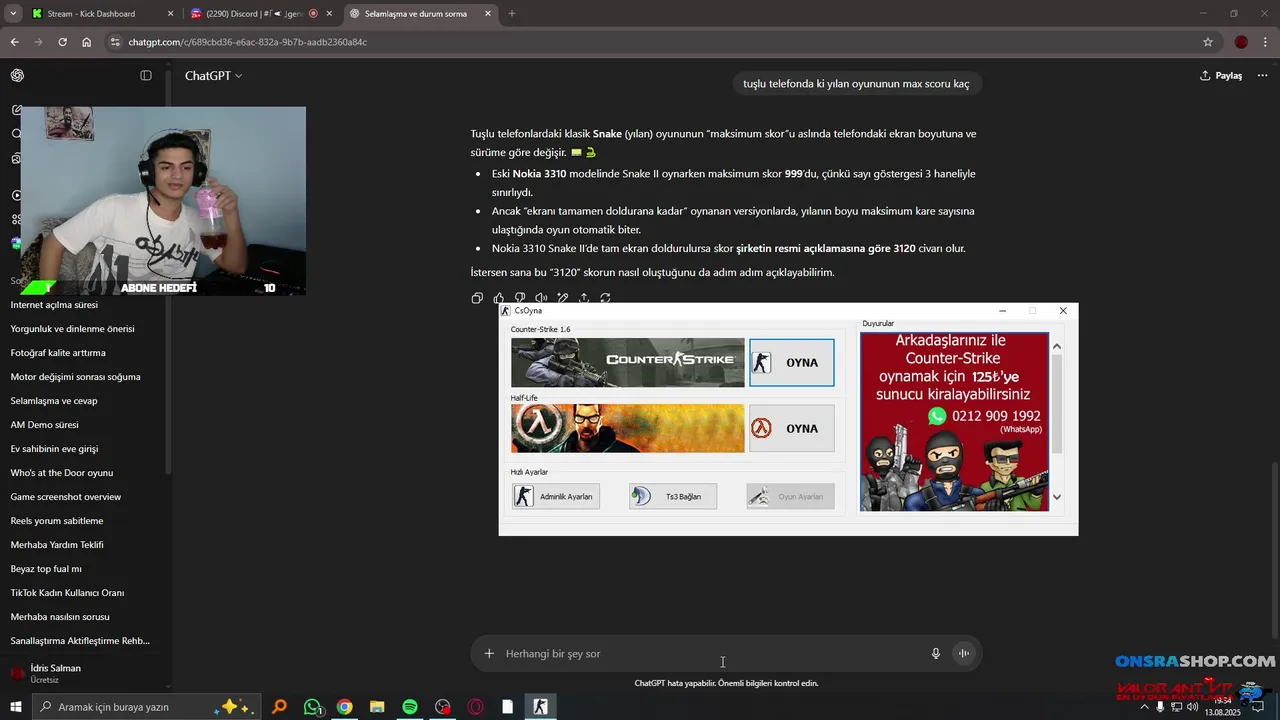Viewport: 1280px width, 720px height.
Task: Open the İdris Salman account menu
Action: tap(84, 673)
